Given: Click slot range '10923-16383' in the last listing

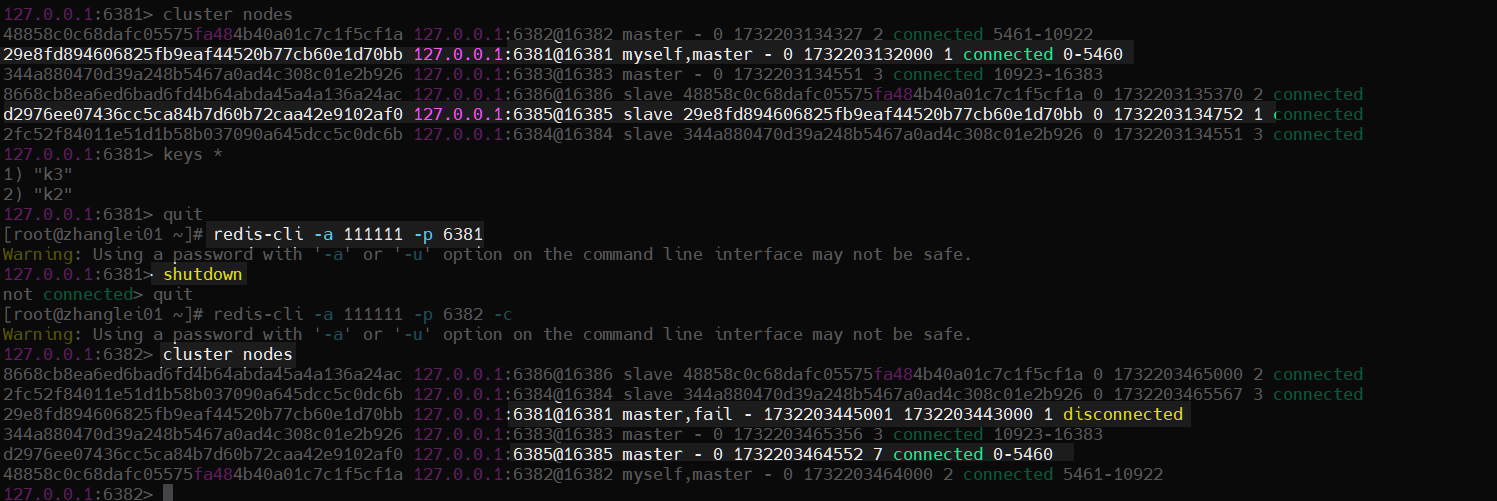Looking at the screenshot, I should pos(1048,434).
